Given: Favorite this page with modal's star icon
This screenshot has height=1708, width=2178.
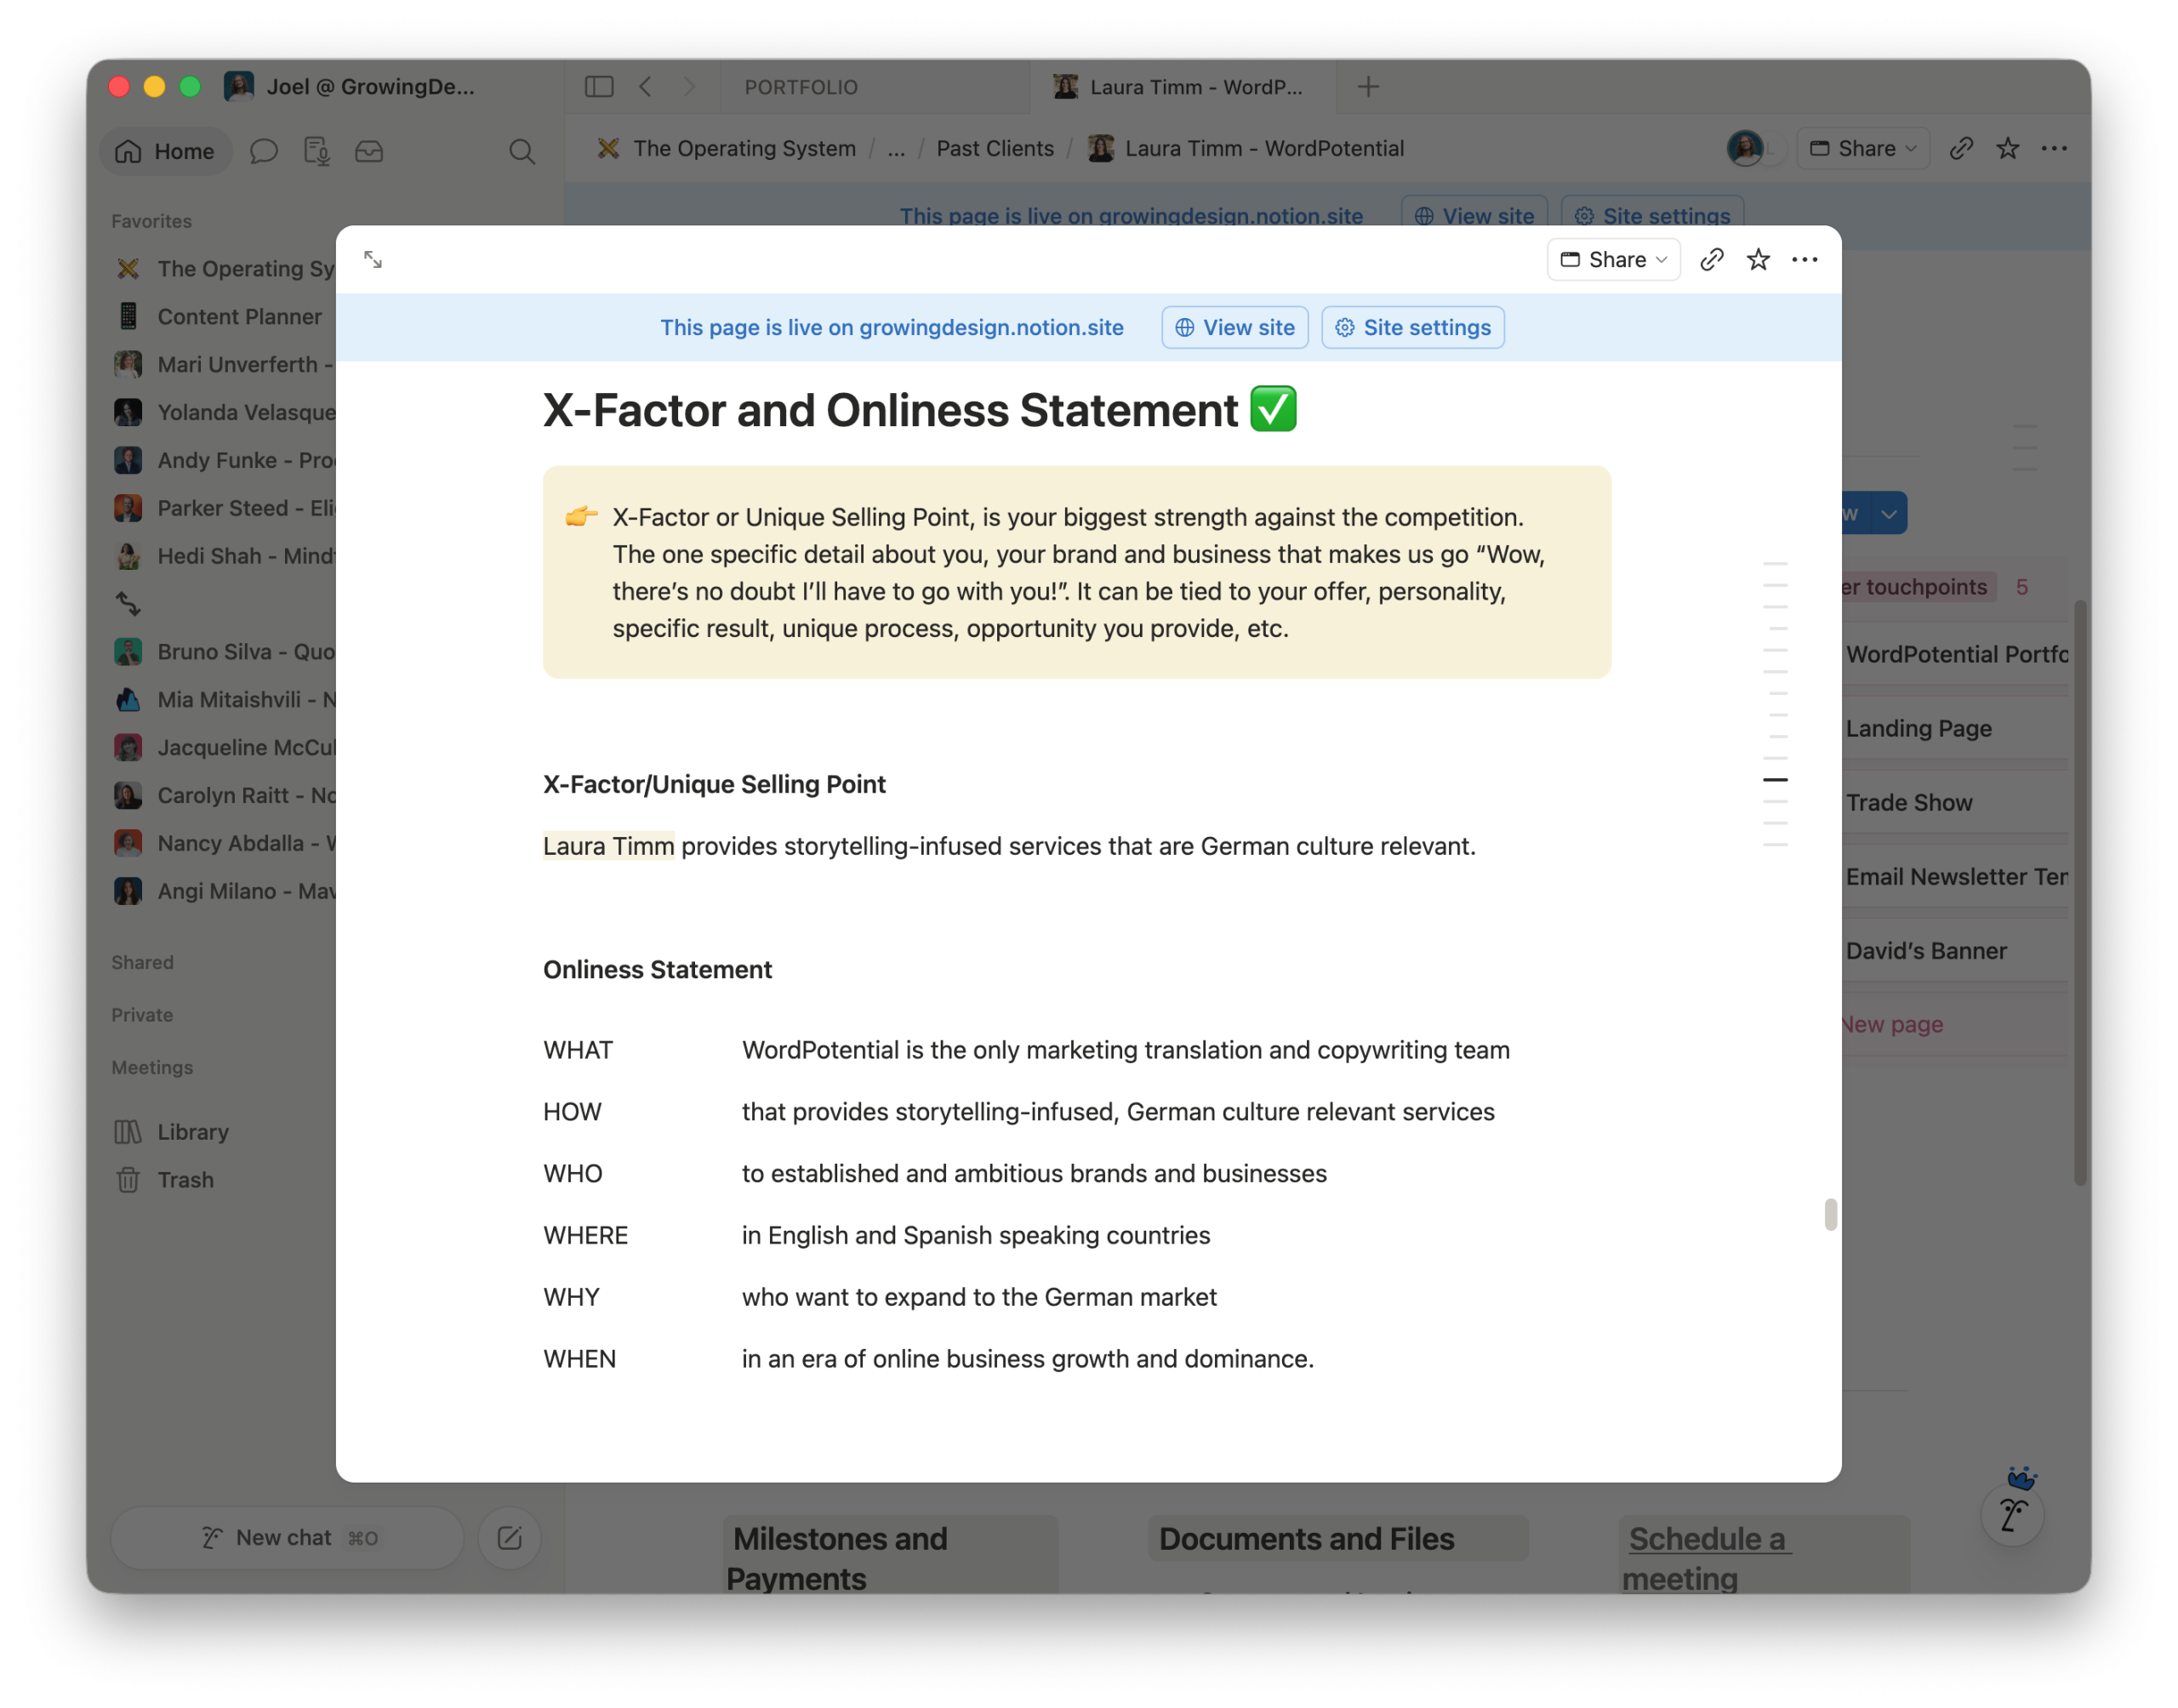Looking at the screenshot, I should (1757, 260).
